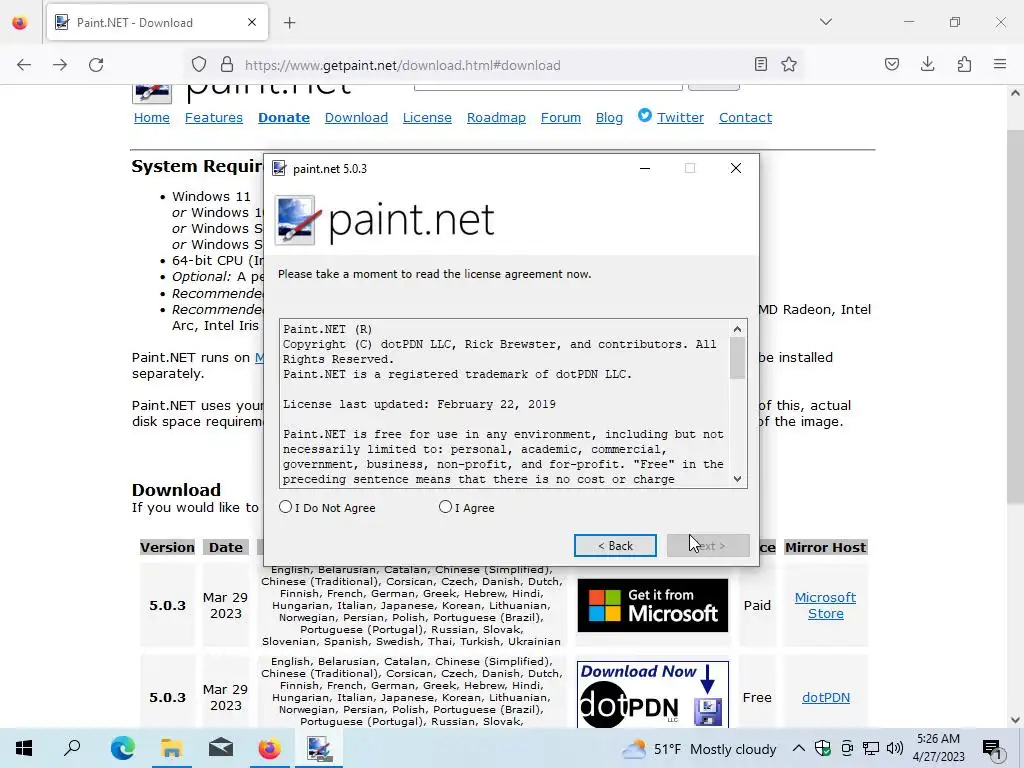
Task: Click the Microsoft Store mirror link
Action: (x=825, y=605)
